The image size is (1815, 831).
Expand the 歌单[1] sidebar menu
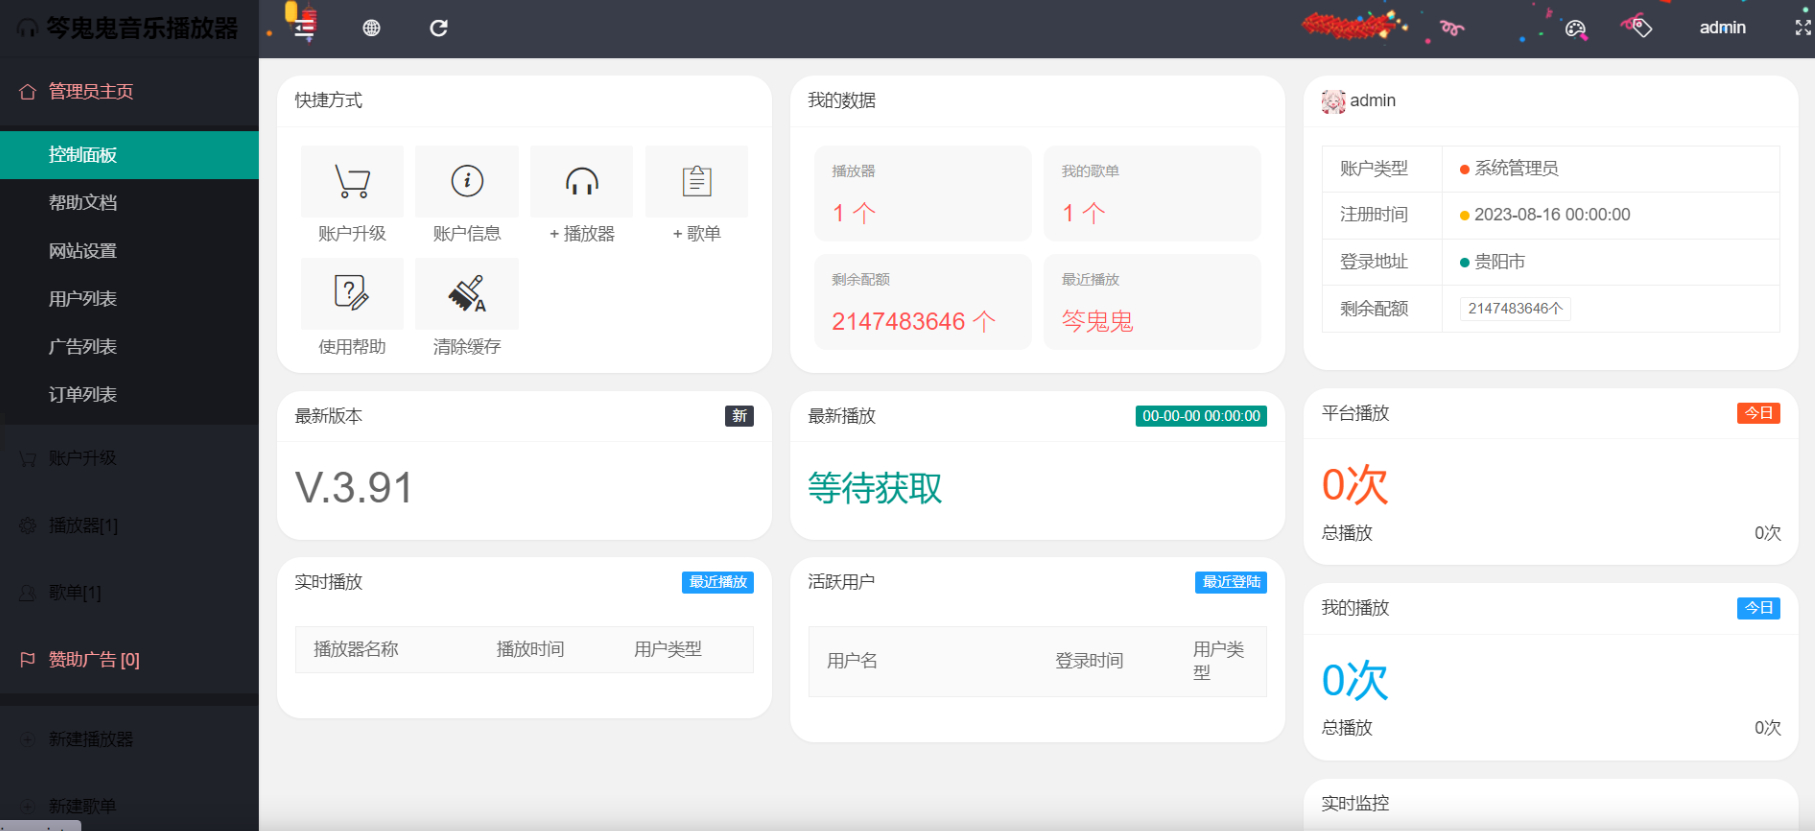pos(75,592)
